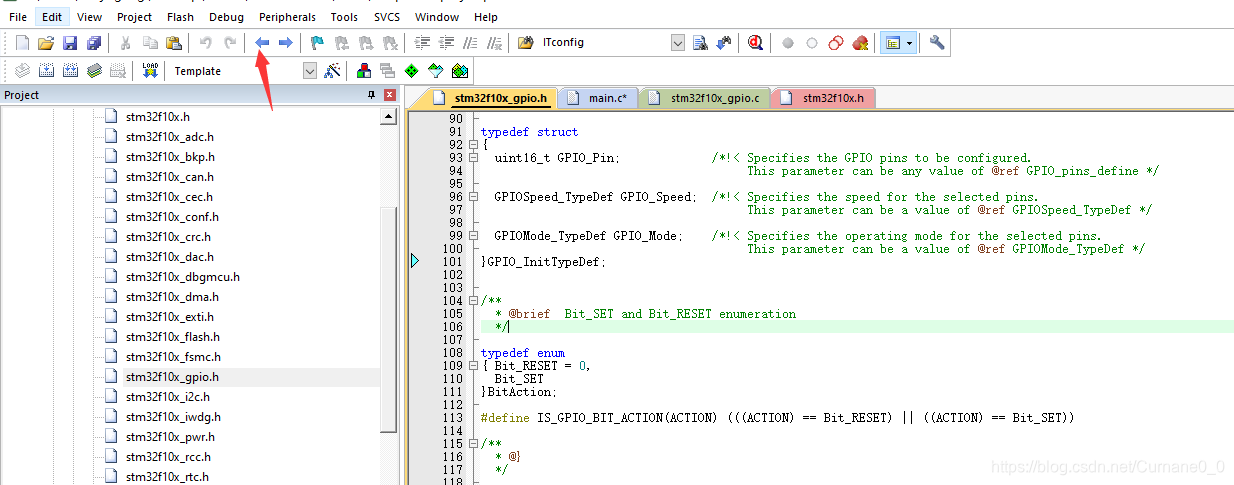
Task: Disable all breakpoints double-circle icon
Action: pyautogui.click(x=836, y=43)
